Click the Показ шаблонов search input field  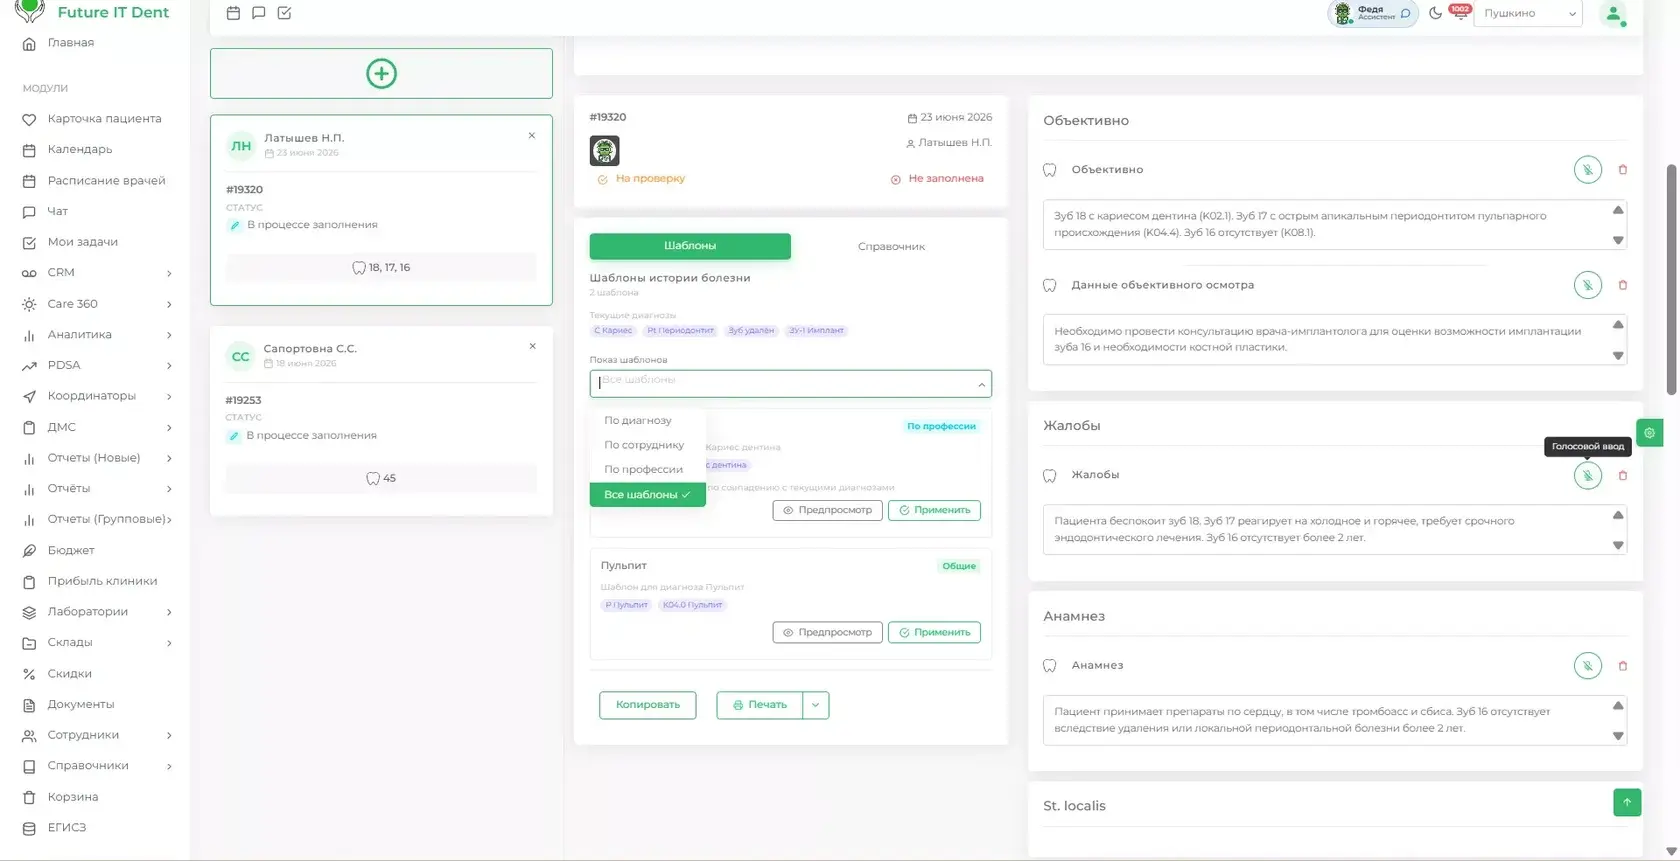click(x=790, y=384)
